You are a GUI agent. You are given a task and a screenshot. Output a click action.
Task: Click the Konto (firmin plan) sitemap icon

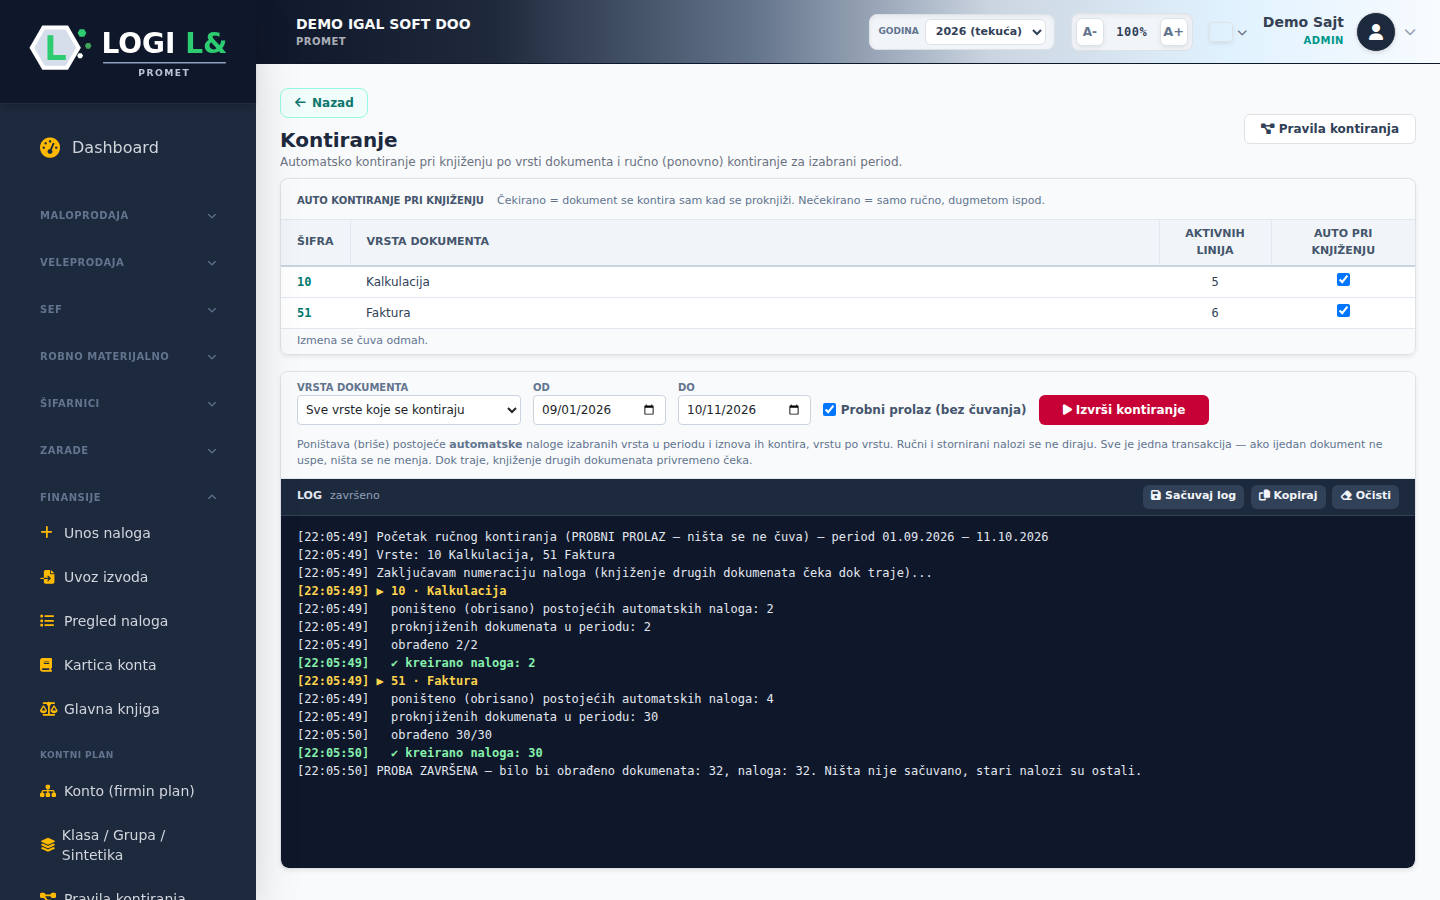[x=48, y=791]
